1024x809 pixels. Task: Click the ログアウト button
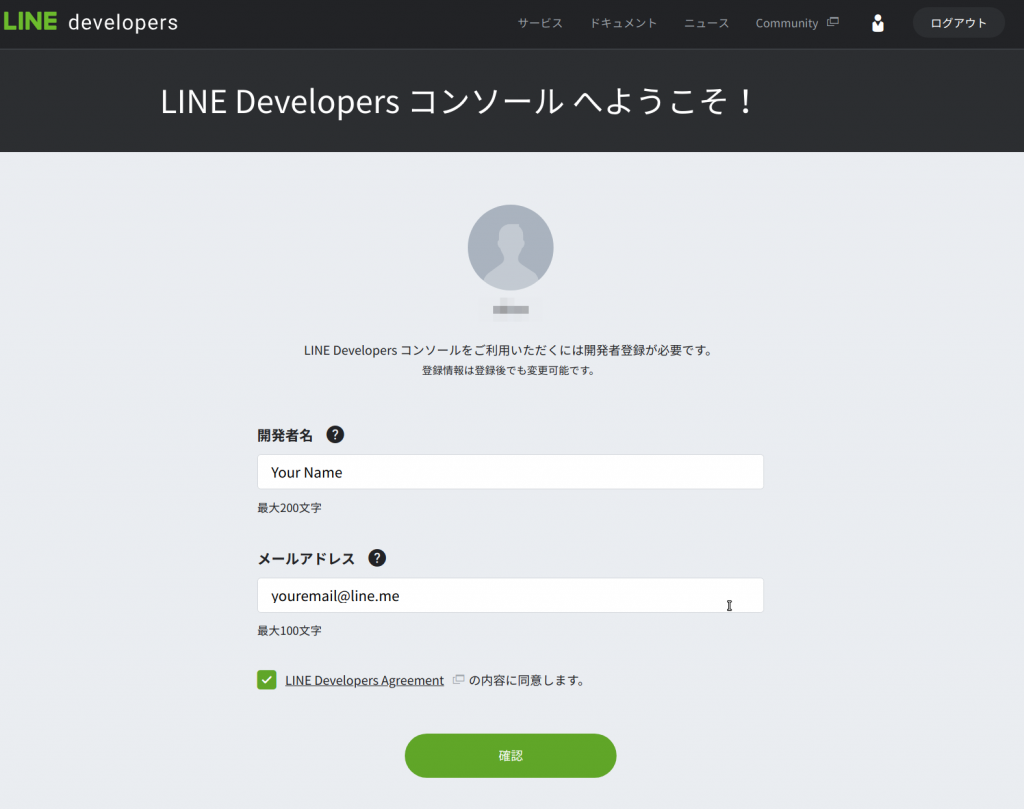pos(957,22)
